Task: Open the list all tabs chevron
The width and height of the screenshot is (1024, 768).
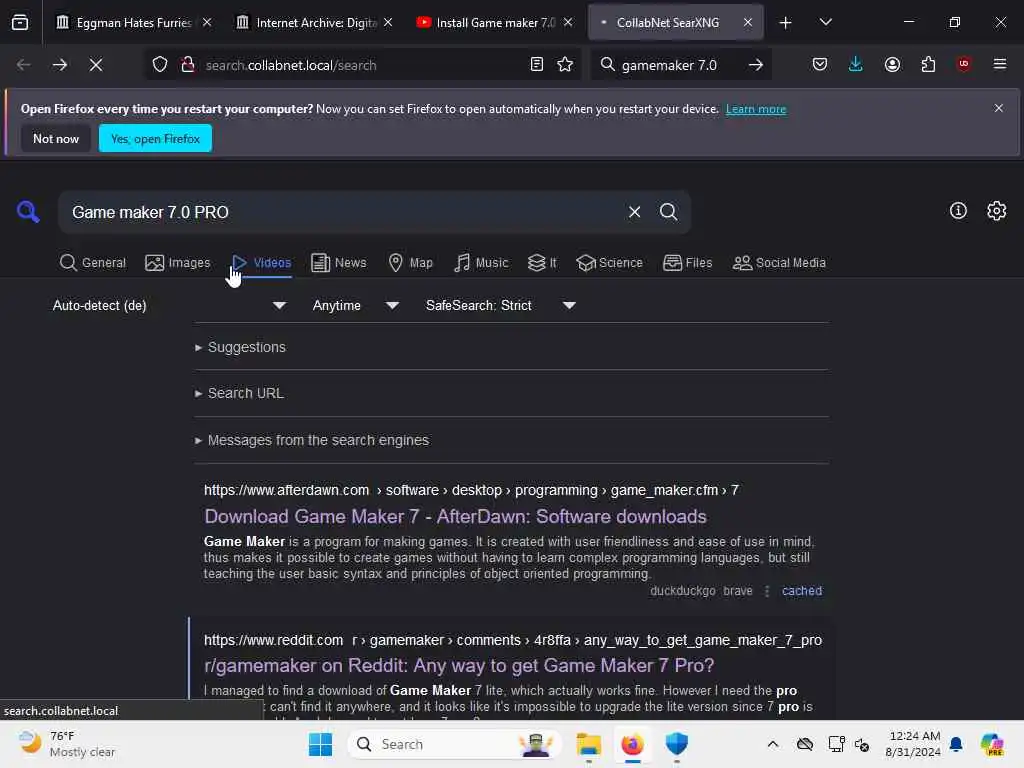Action: [825, 22]
